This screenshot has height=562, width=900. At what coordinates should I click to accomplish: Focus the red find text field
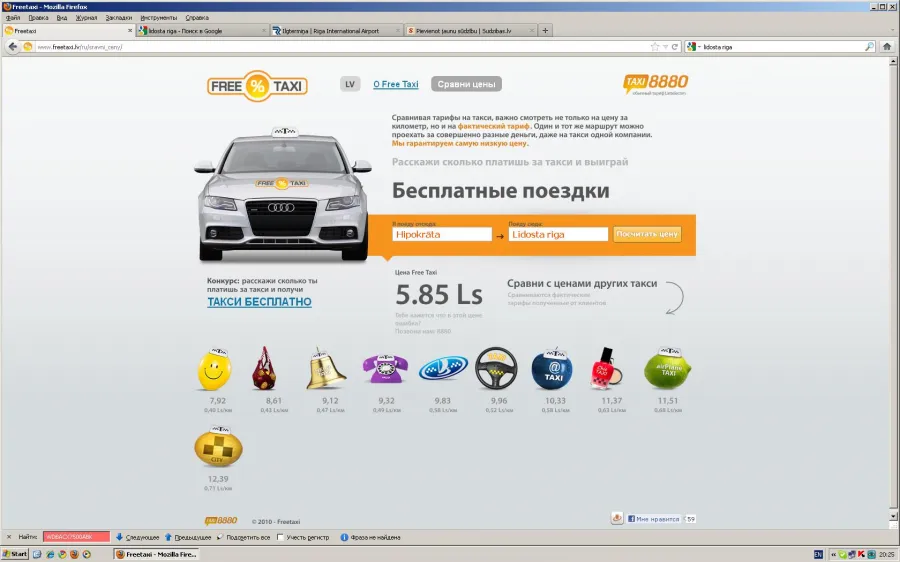coord(76,537)
